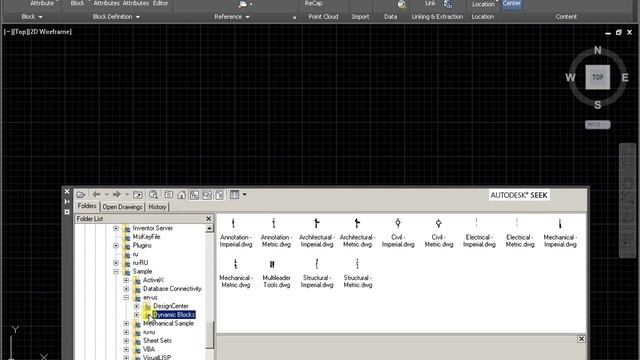Select Mechanical - Metric.dwg file icon
Image resolution: width=640 pixels, height=360 pixels.
pyautogui.click(x=236, y=264)
